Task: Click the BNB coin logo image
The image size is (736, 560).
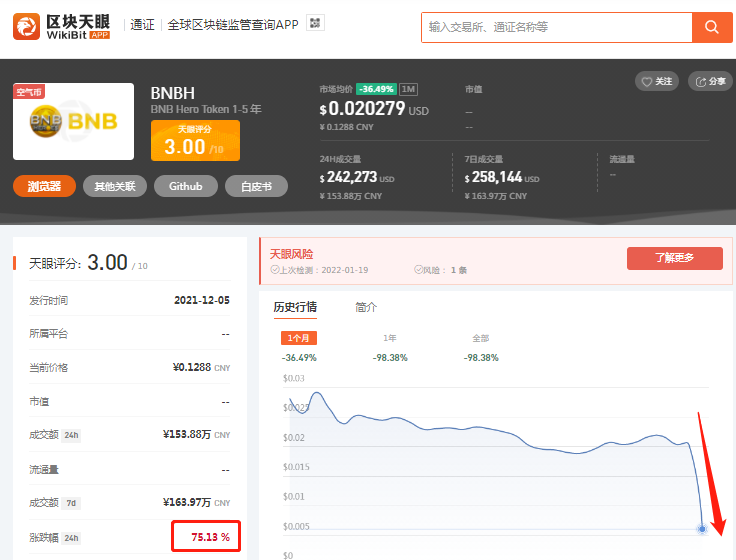Action: [73, 122]
